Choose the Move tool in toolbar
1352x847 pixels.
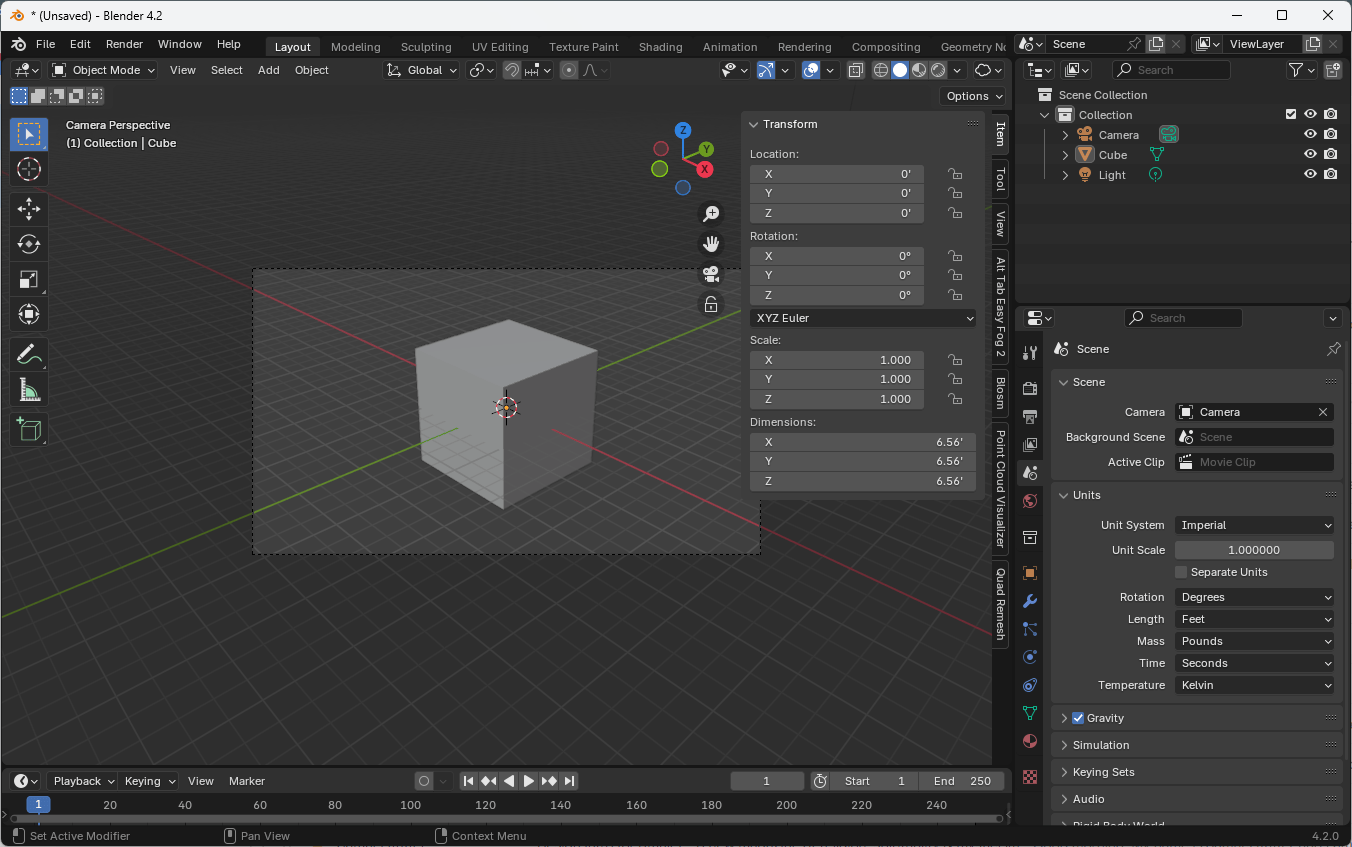[x=29, y=209]
